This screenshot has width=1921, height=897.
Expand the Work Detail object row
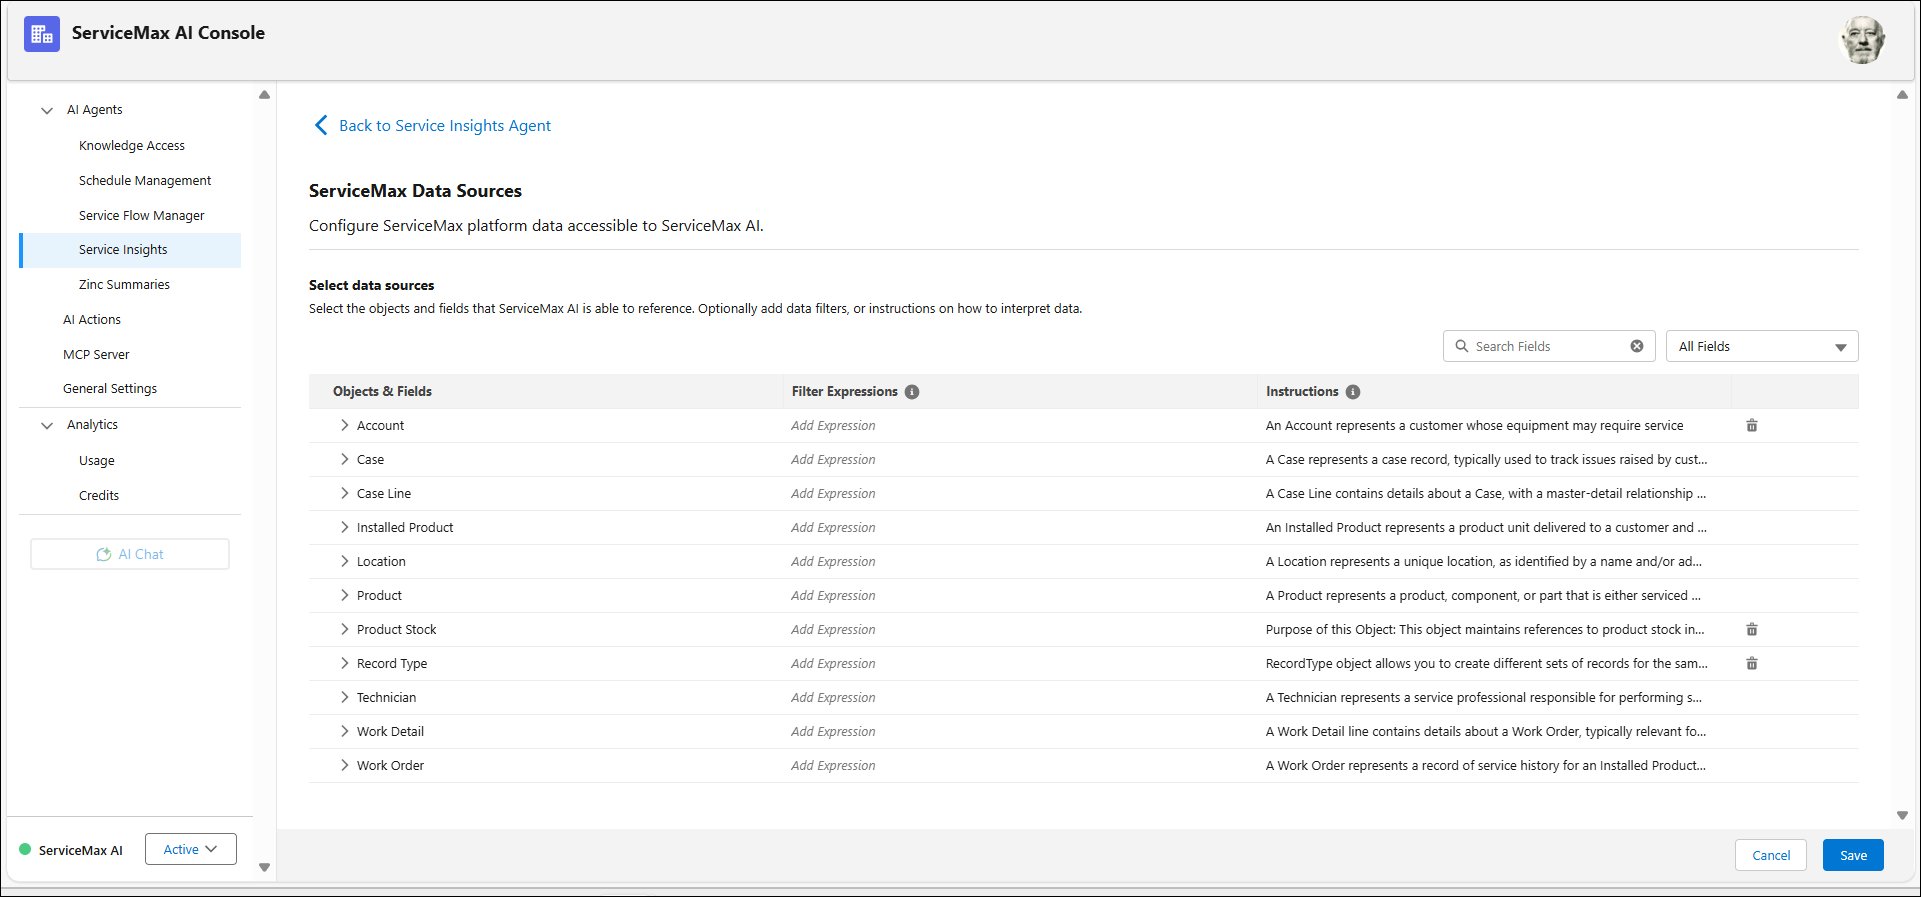tap(344, 731)
